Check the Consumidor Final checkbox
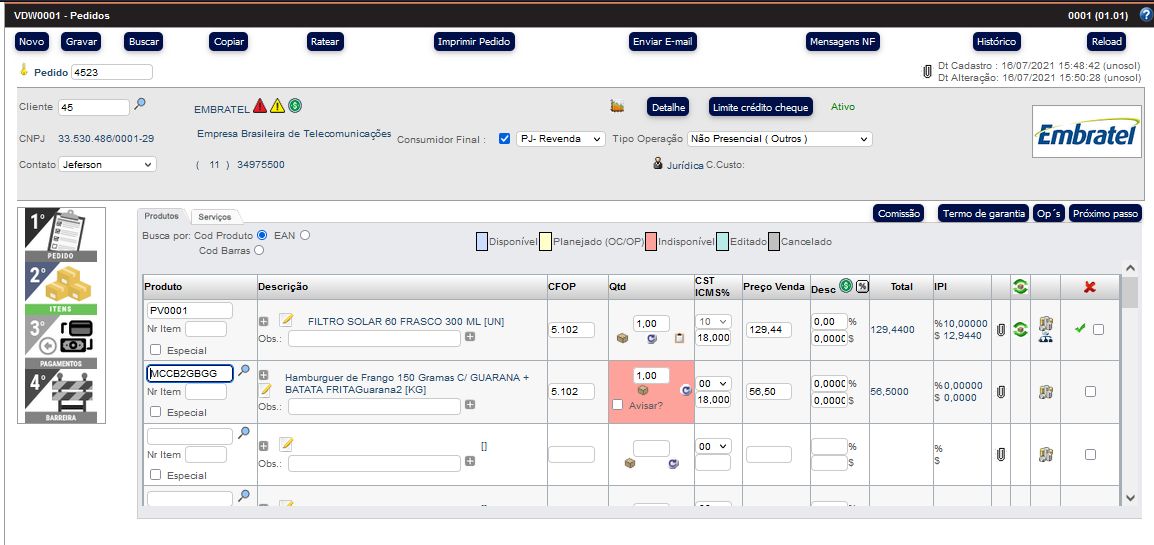This screenshot has width=1154, height=545. tap(504, 139)
